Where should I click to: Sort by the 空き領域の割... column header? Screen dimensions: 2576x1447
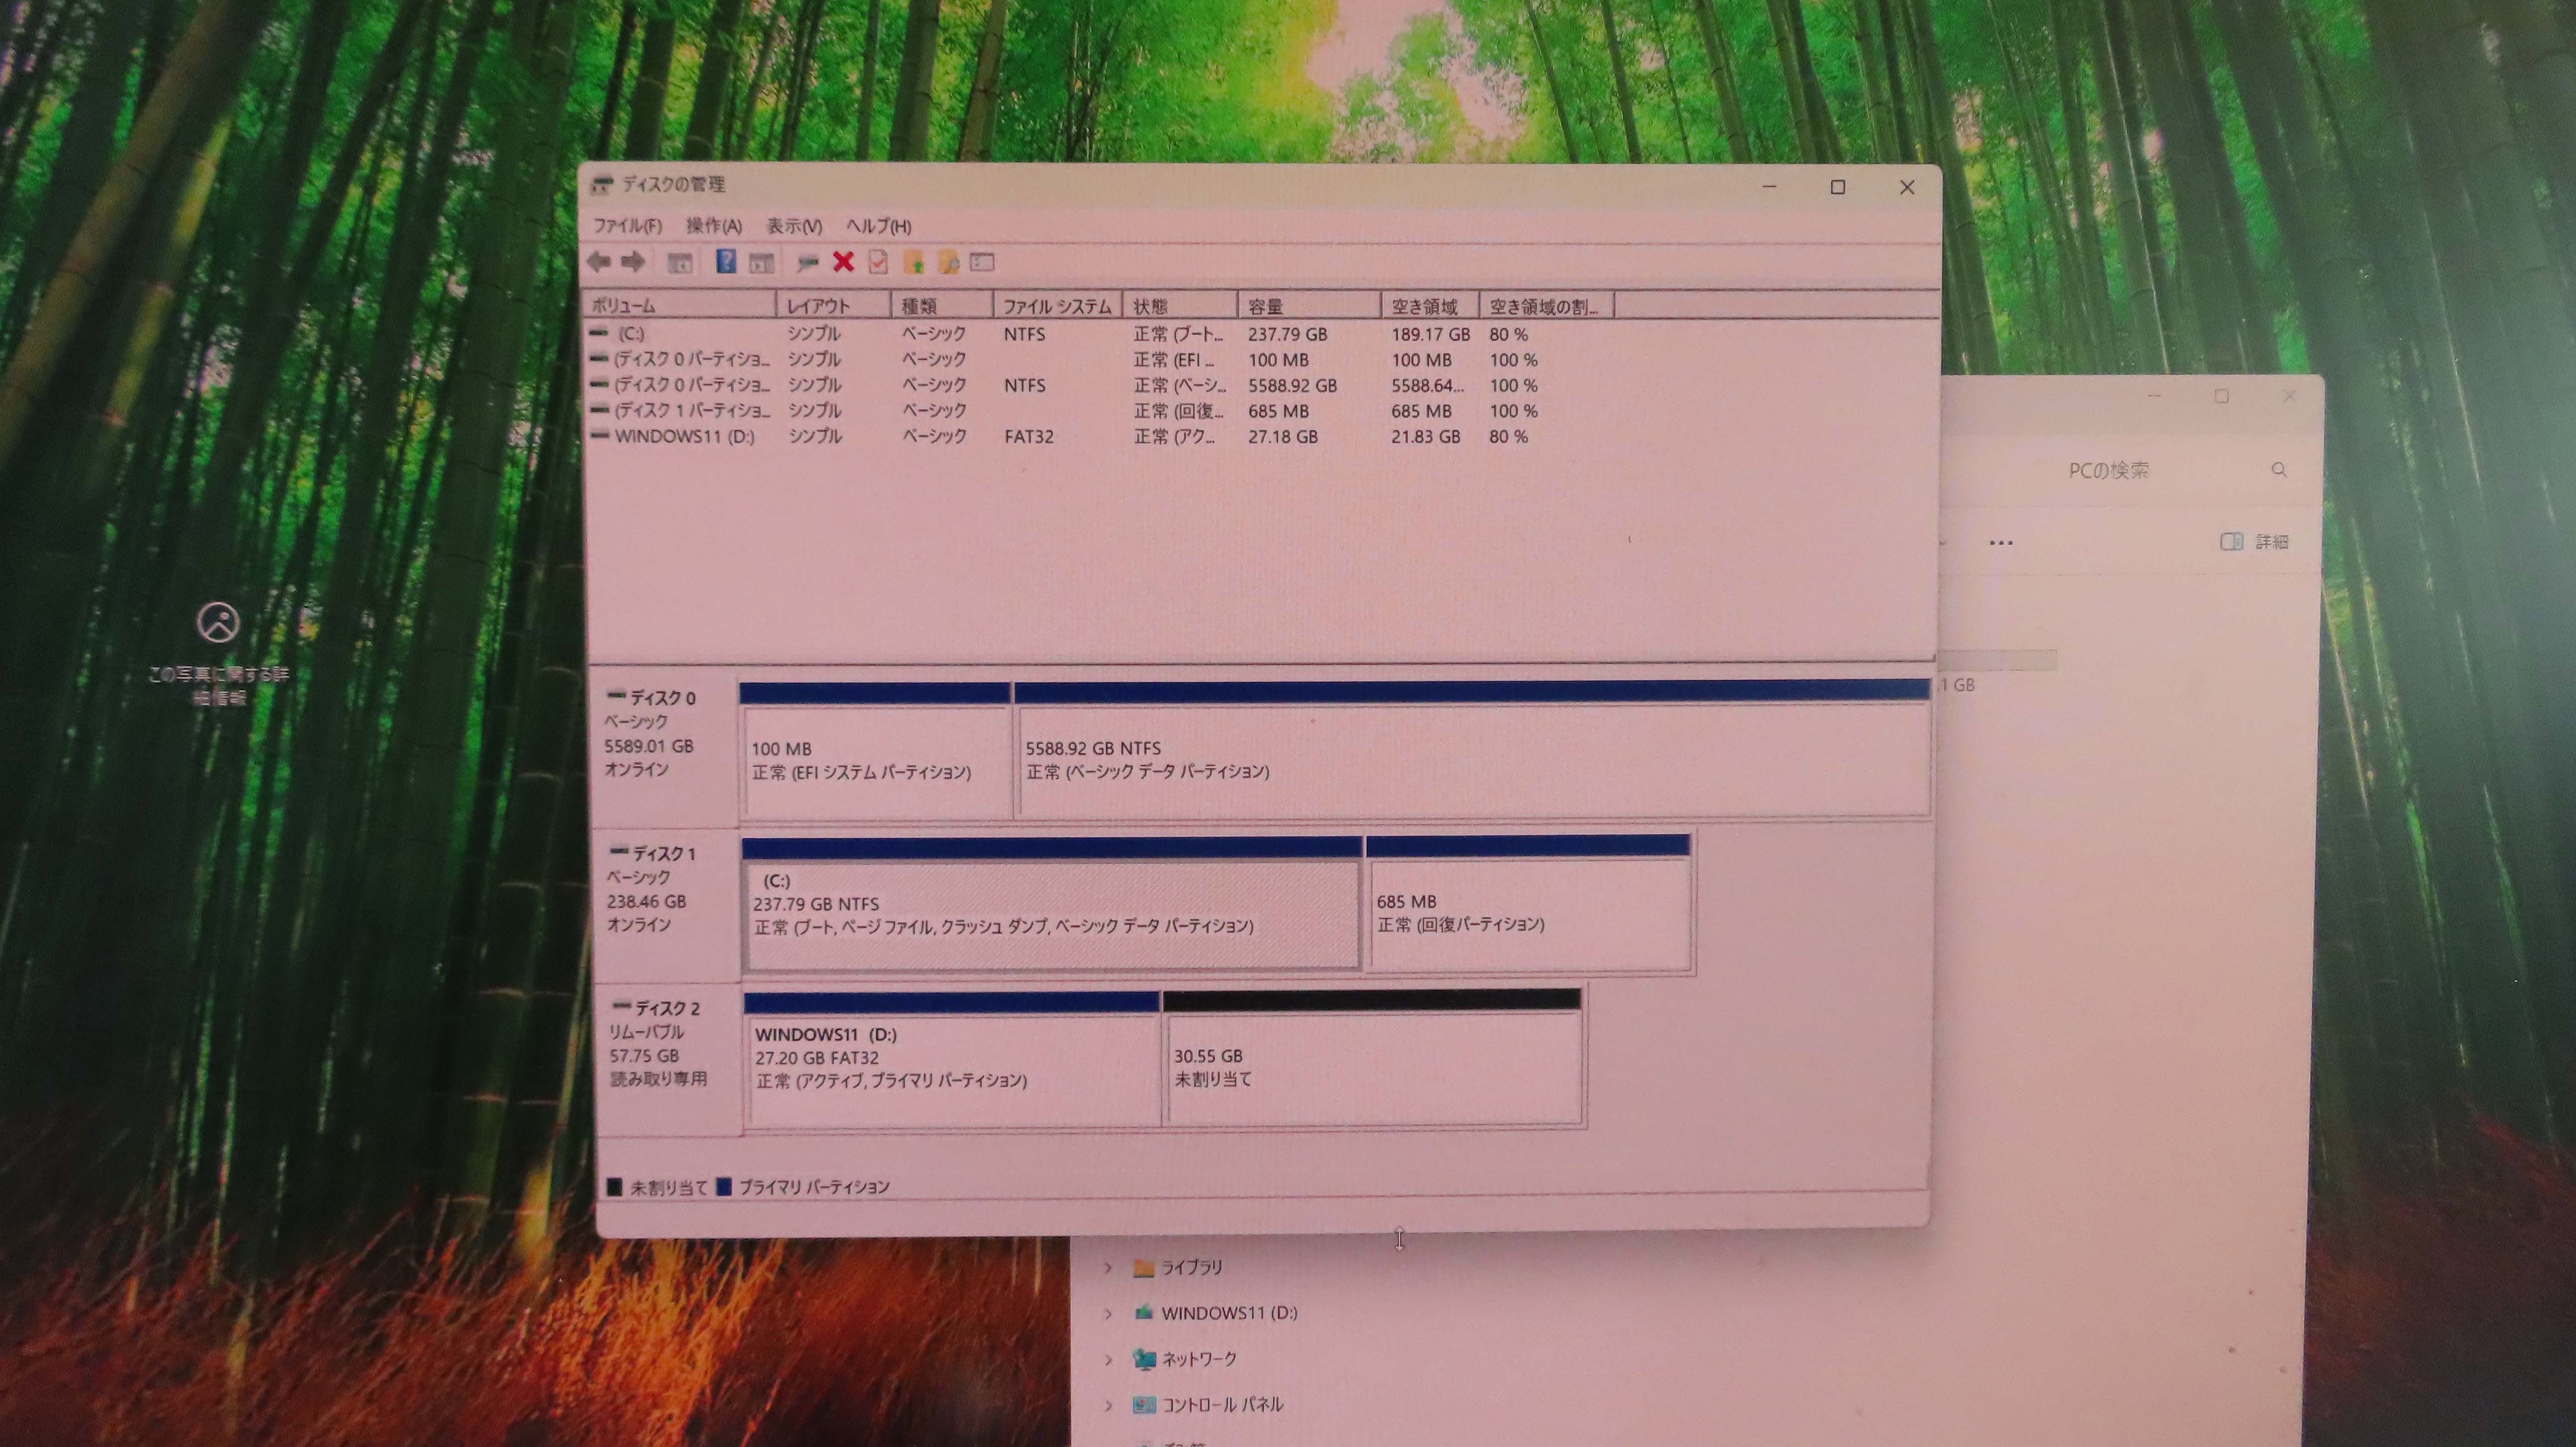tap(1547, 306)
